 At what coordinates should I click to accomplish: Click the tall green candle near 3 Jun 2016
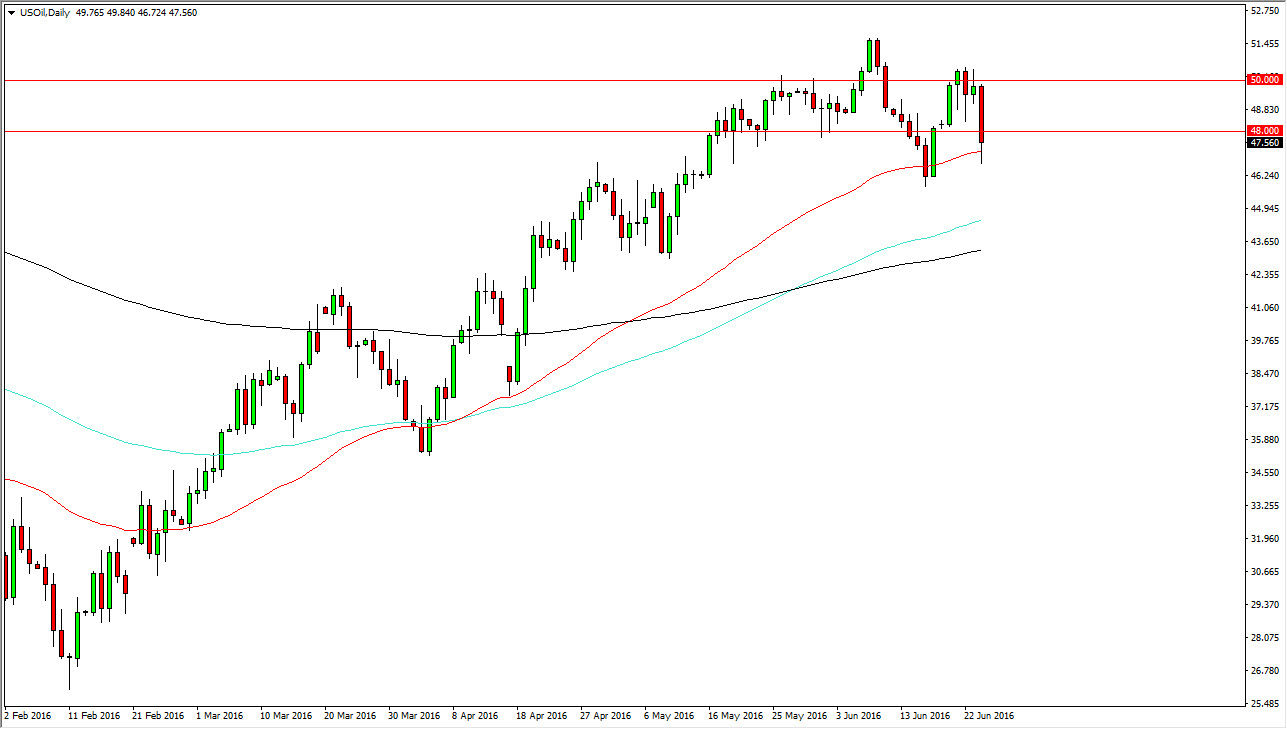870,55
